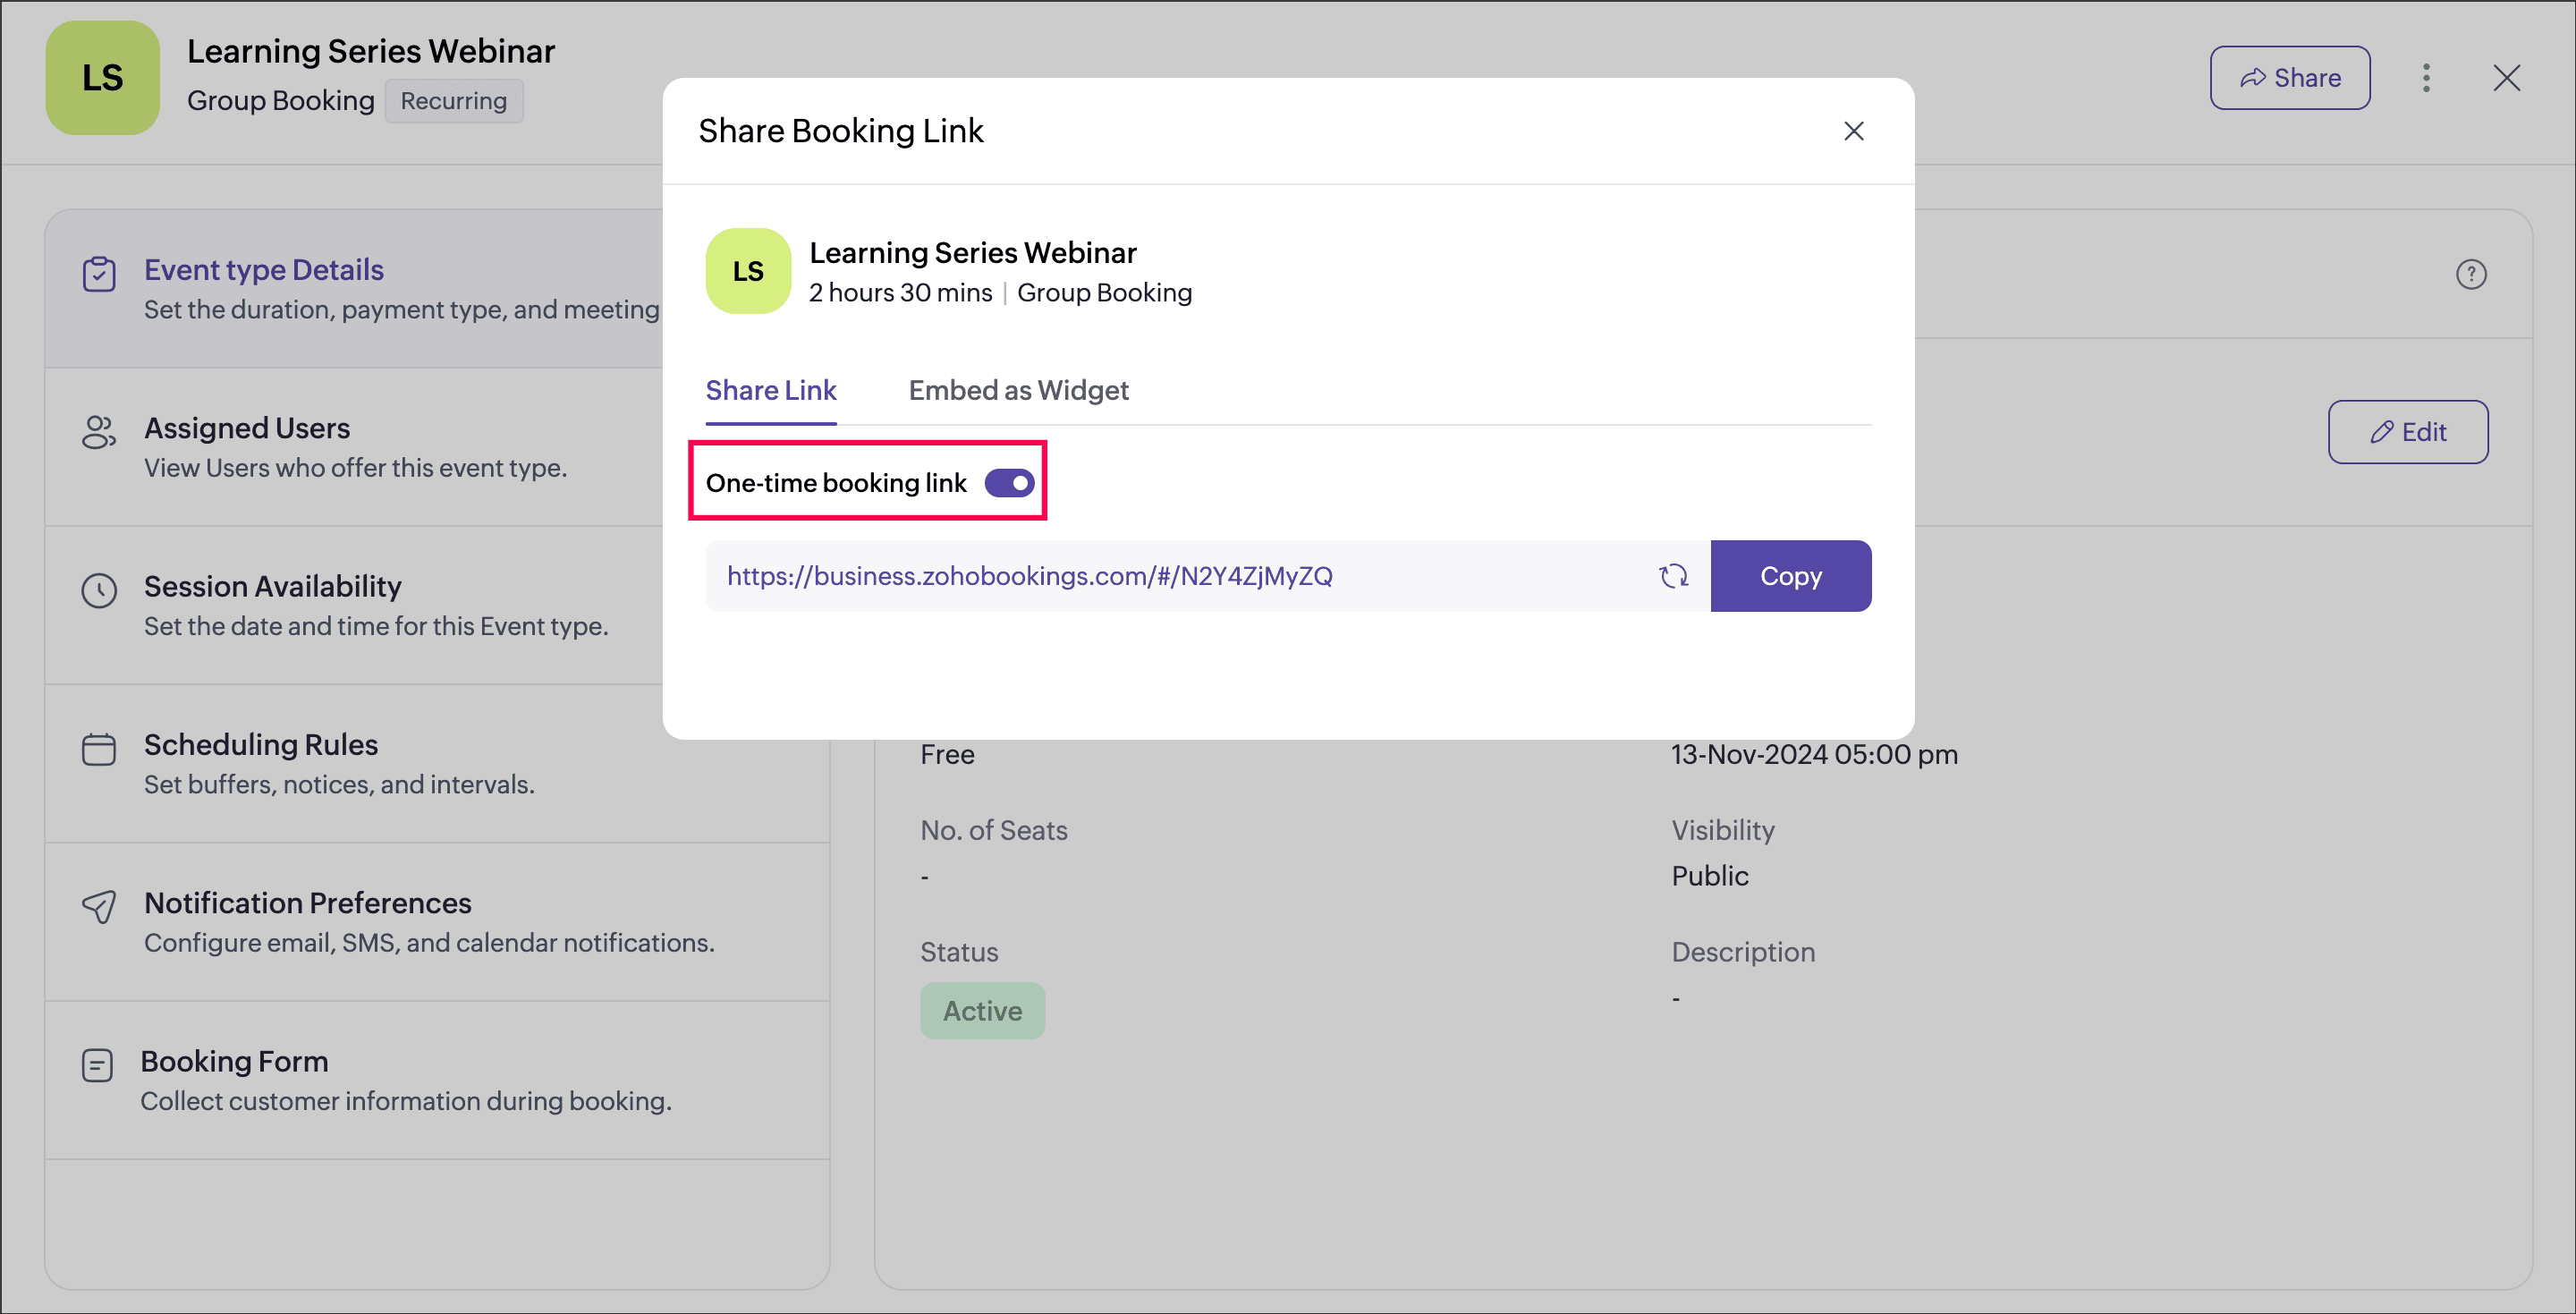
Task: Click the Notification Preferences paper plane icon
Action: [99, 907]
